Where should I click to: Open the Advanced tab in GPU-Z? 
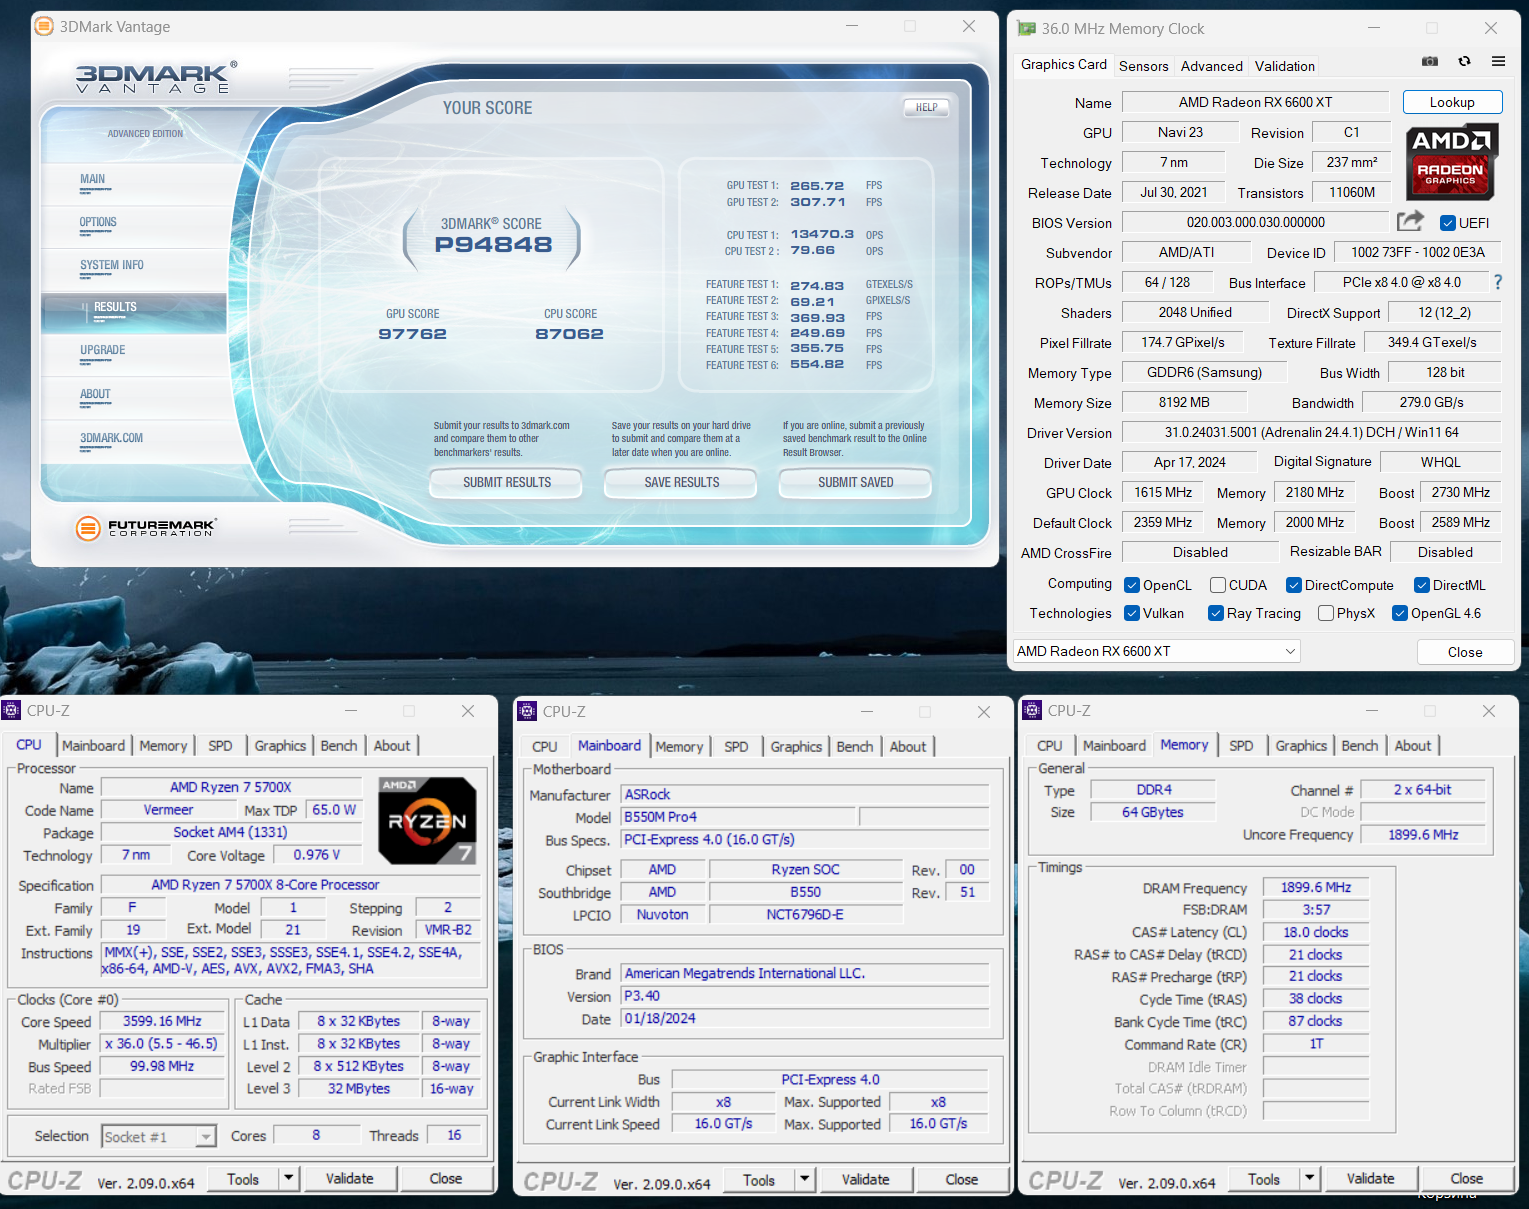click(1211, 66)
